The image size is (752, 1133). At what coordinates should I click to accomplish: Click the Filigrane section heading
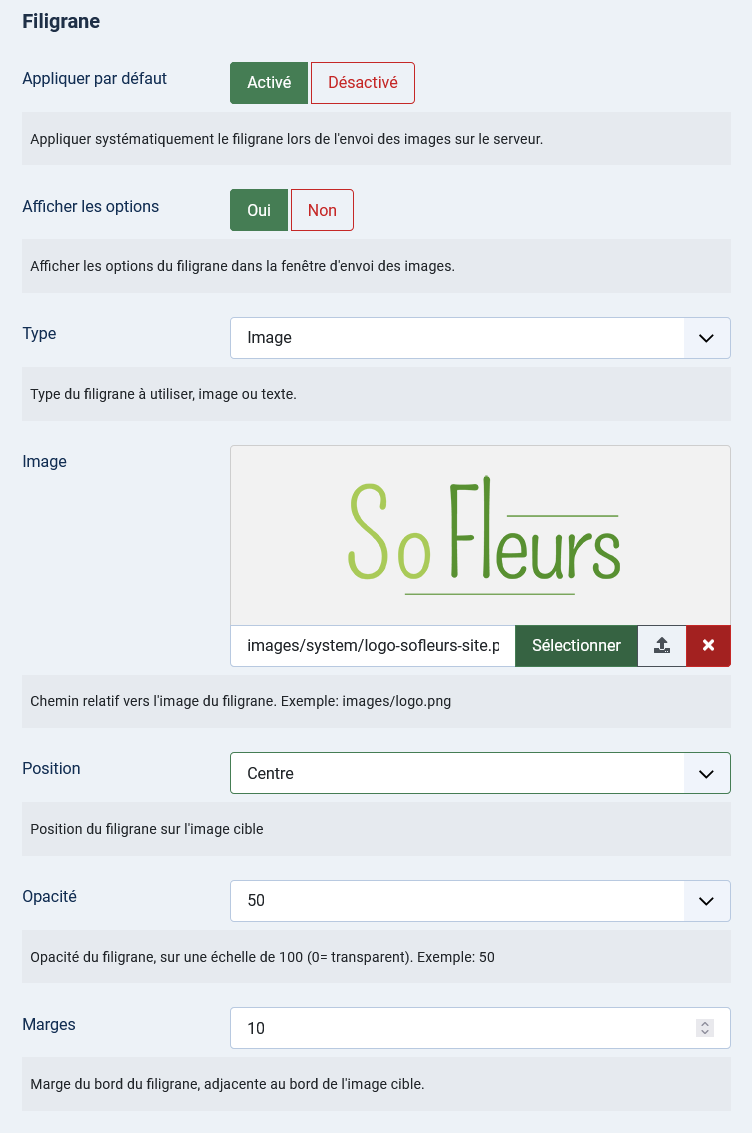click(61, 22)
